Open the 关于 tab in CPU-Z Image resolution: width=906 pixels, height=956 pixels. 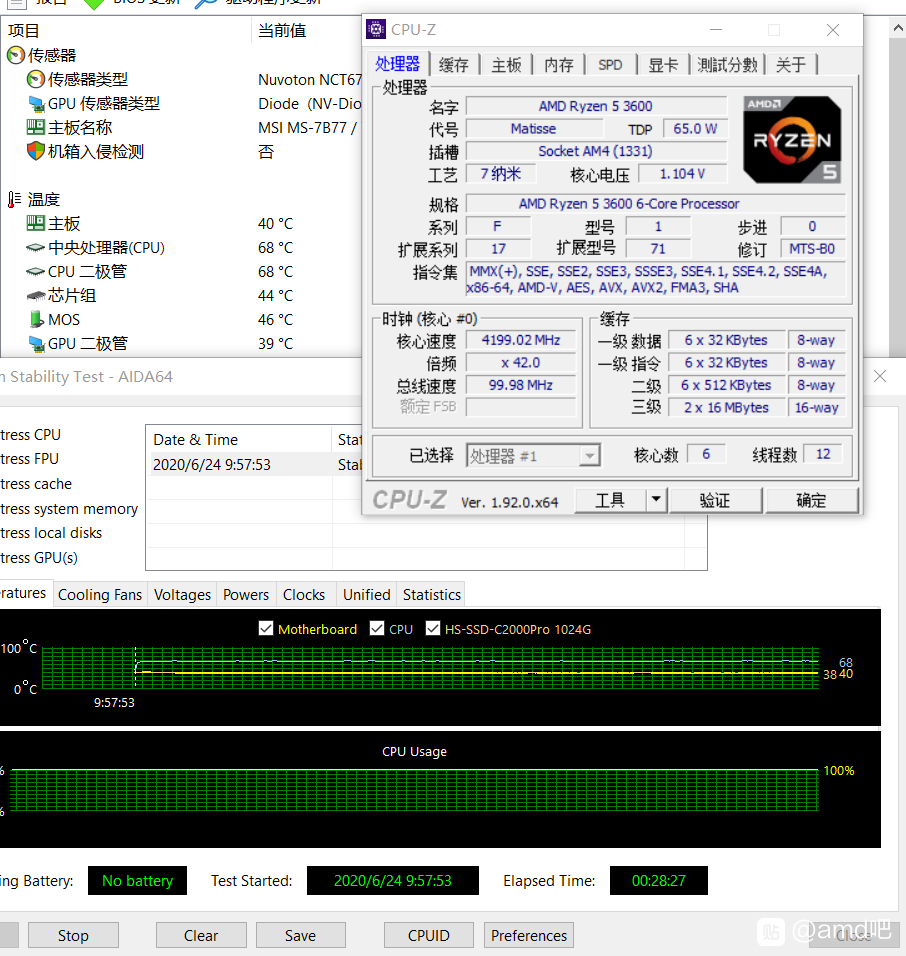(791, 65)
